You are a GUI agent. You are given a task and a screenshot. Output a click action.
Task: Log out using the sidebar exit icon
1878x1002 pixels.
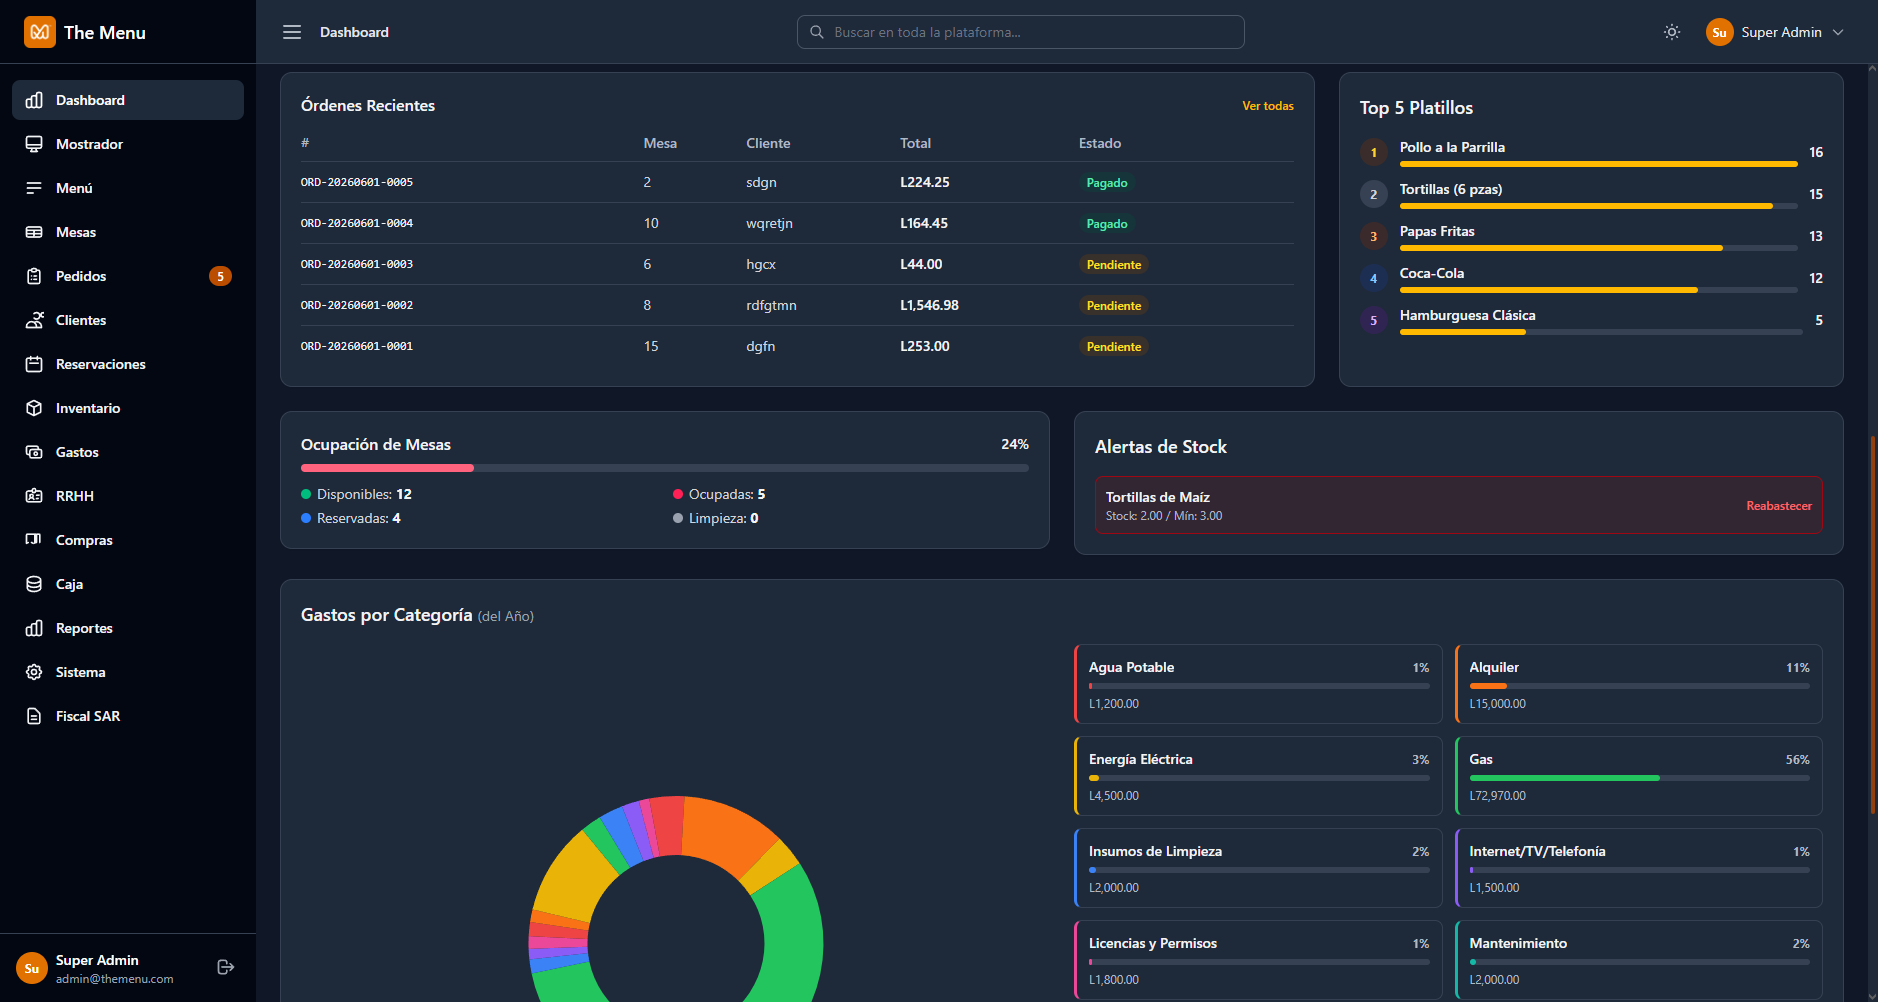pyautogui.click(x=226, y=967)
